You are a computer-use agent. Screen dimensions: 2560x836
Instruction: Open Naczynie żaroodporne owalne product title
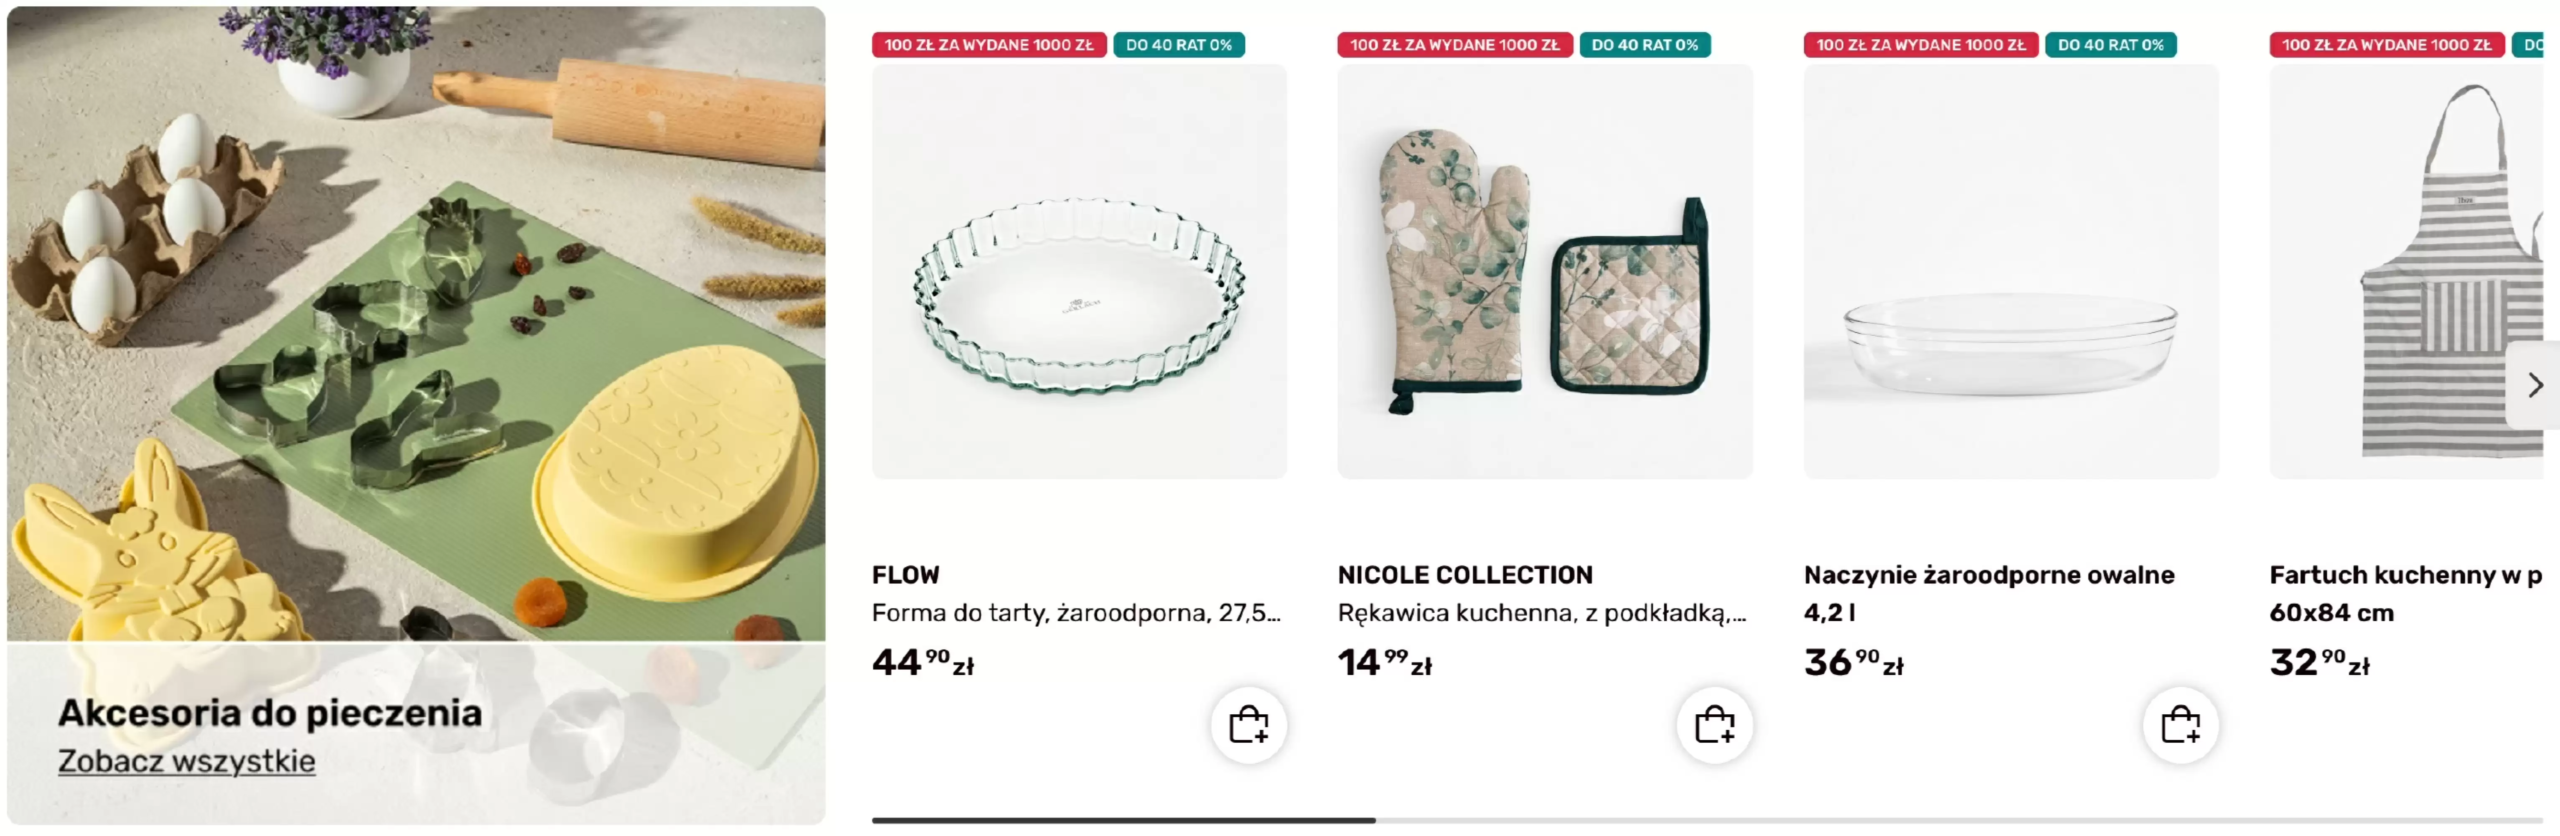click(x=1989, y=575)
